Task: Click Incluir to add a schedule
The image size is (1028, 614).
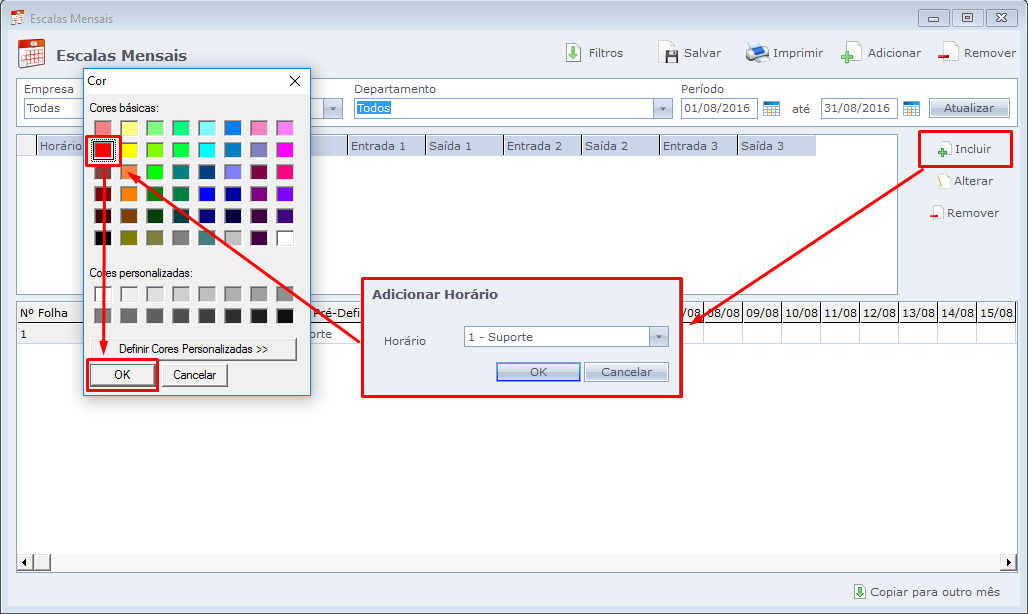Action: pos(965,150)
